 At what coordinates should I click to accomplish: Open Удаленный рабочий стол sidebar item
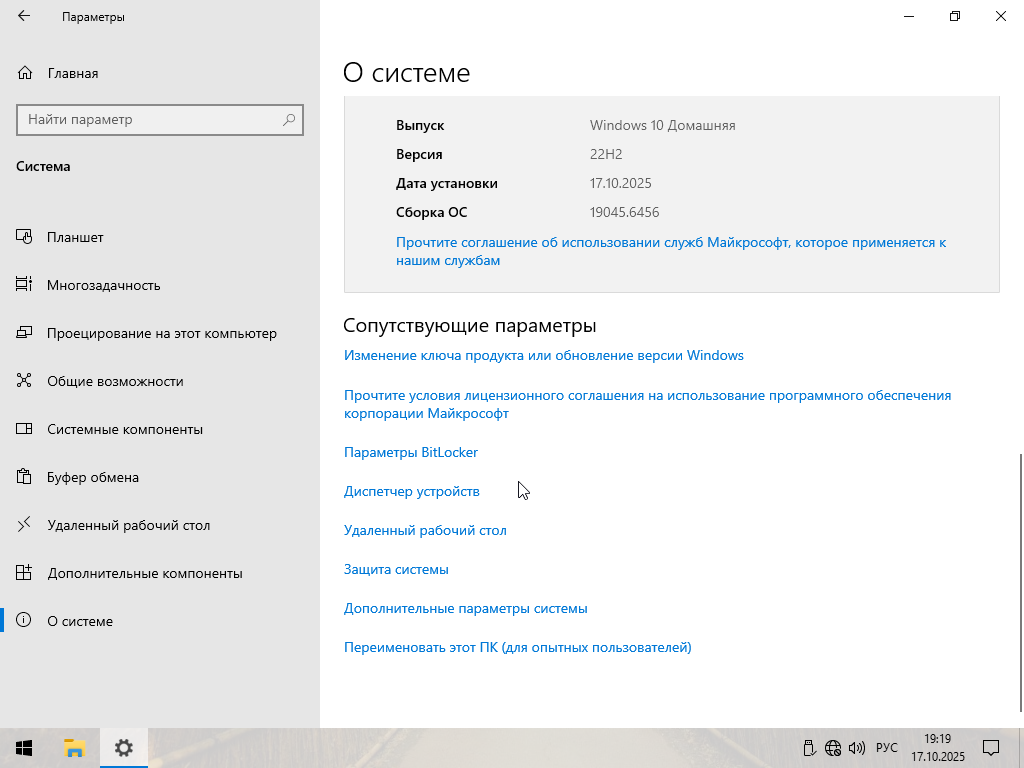tap(128, 525)
